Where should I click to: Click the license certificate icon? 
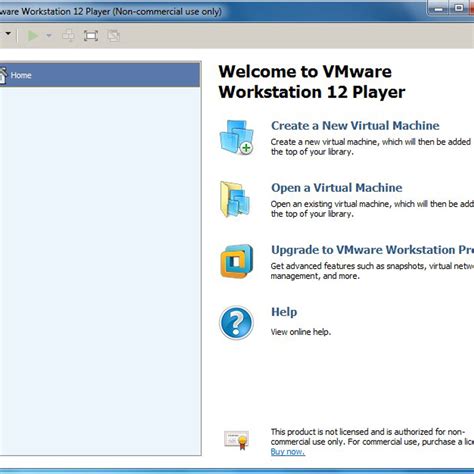click(x=237, y=440)
